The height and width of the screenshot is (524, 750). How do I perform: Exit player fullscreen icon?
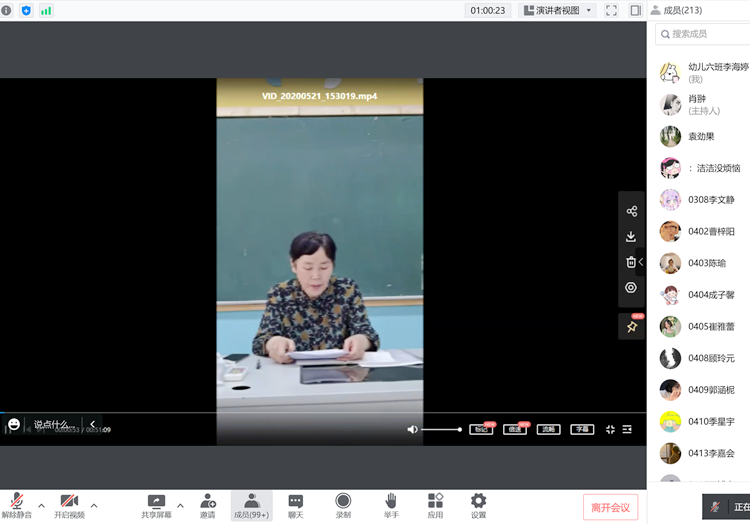pos(610,429)
